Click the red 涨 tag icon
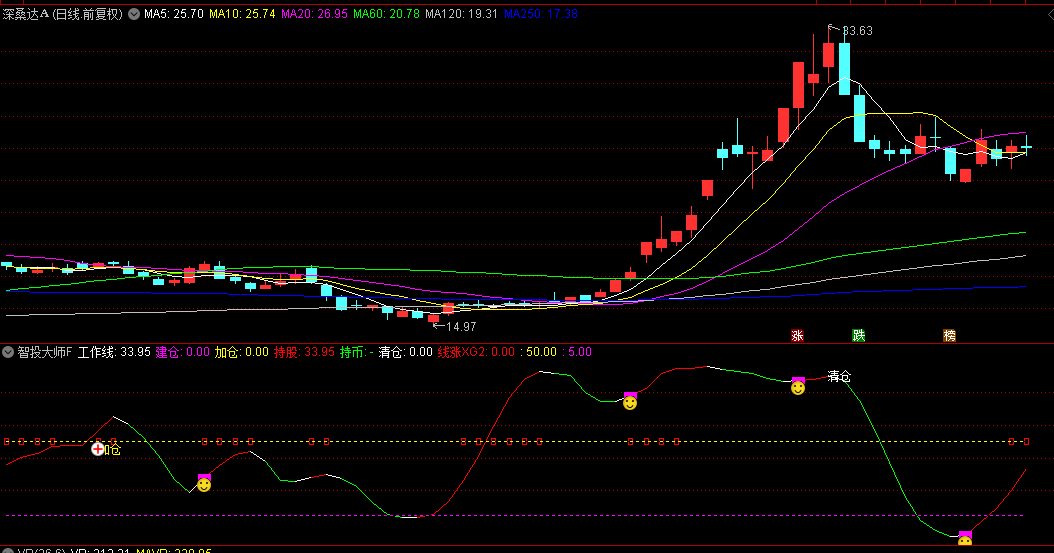 pos(797,335)
